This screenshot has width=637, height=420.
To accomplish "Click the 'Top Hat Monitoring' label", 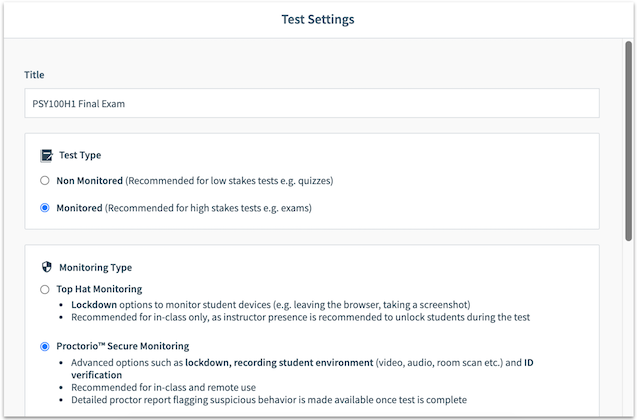I will click(x=99, y=289).
